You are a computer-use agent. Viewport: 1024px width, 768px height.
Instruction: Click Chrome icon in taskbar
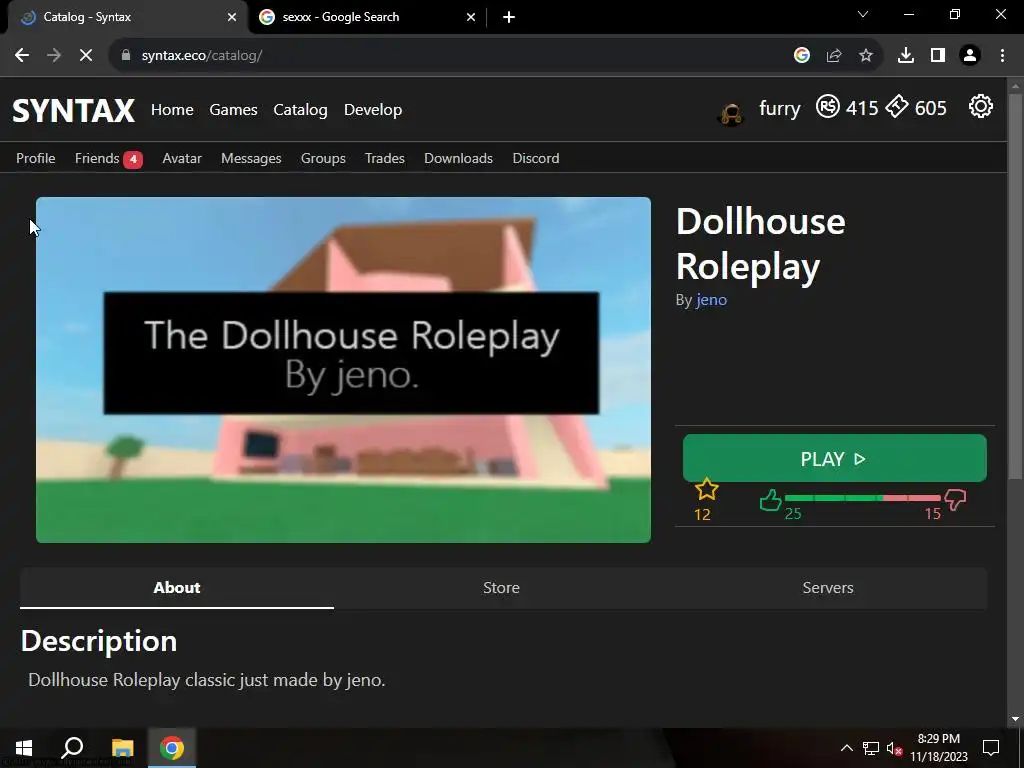(172, 748)
